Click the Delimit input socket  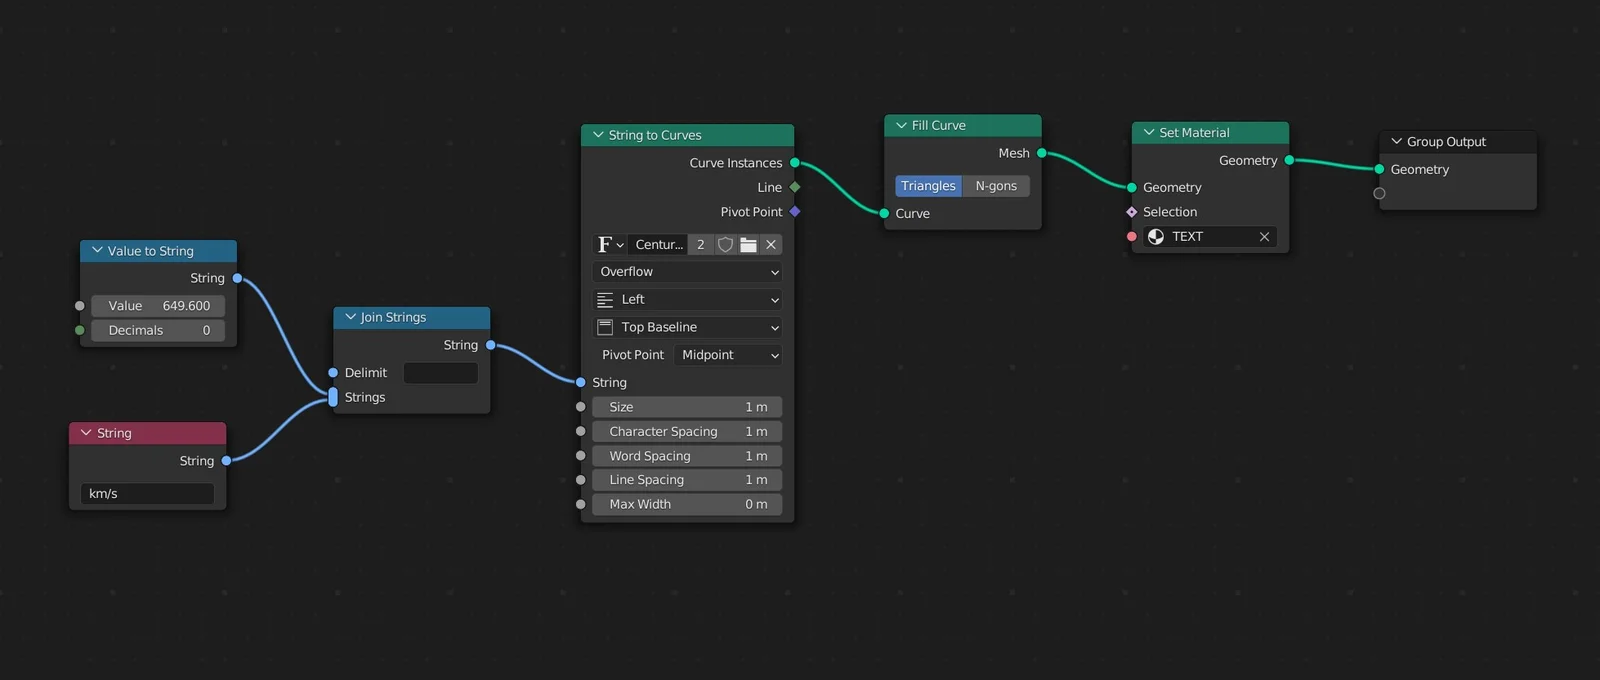333,373
